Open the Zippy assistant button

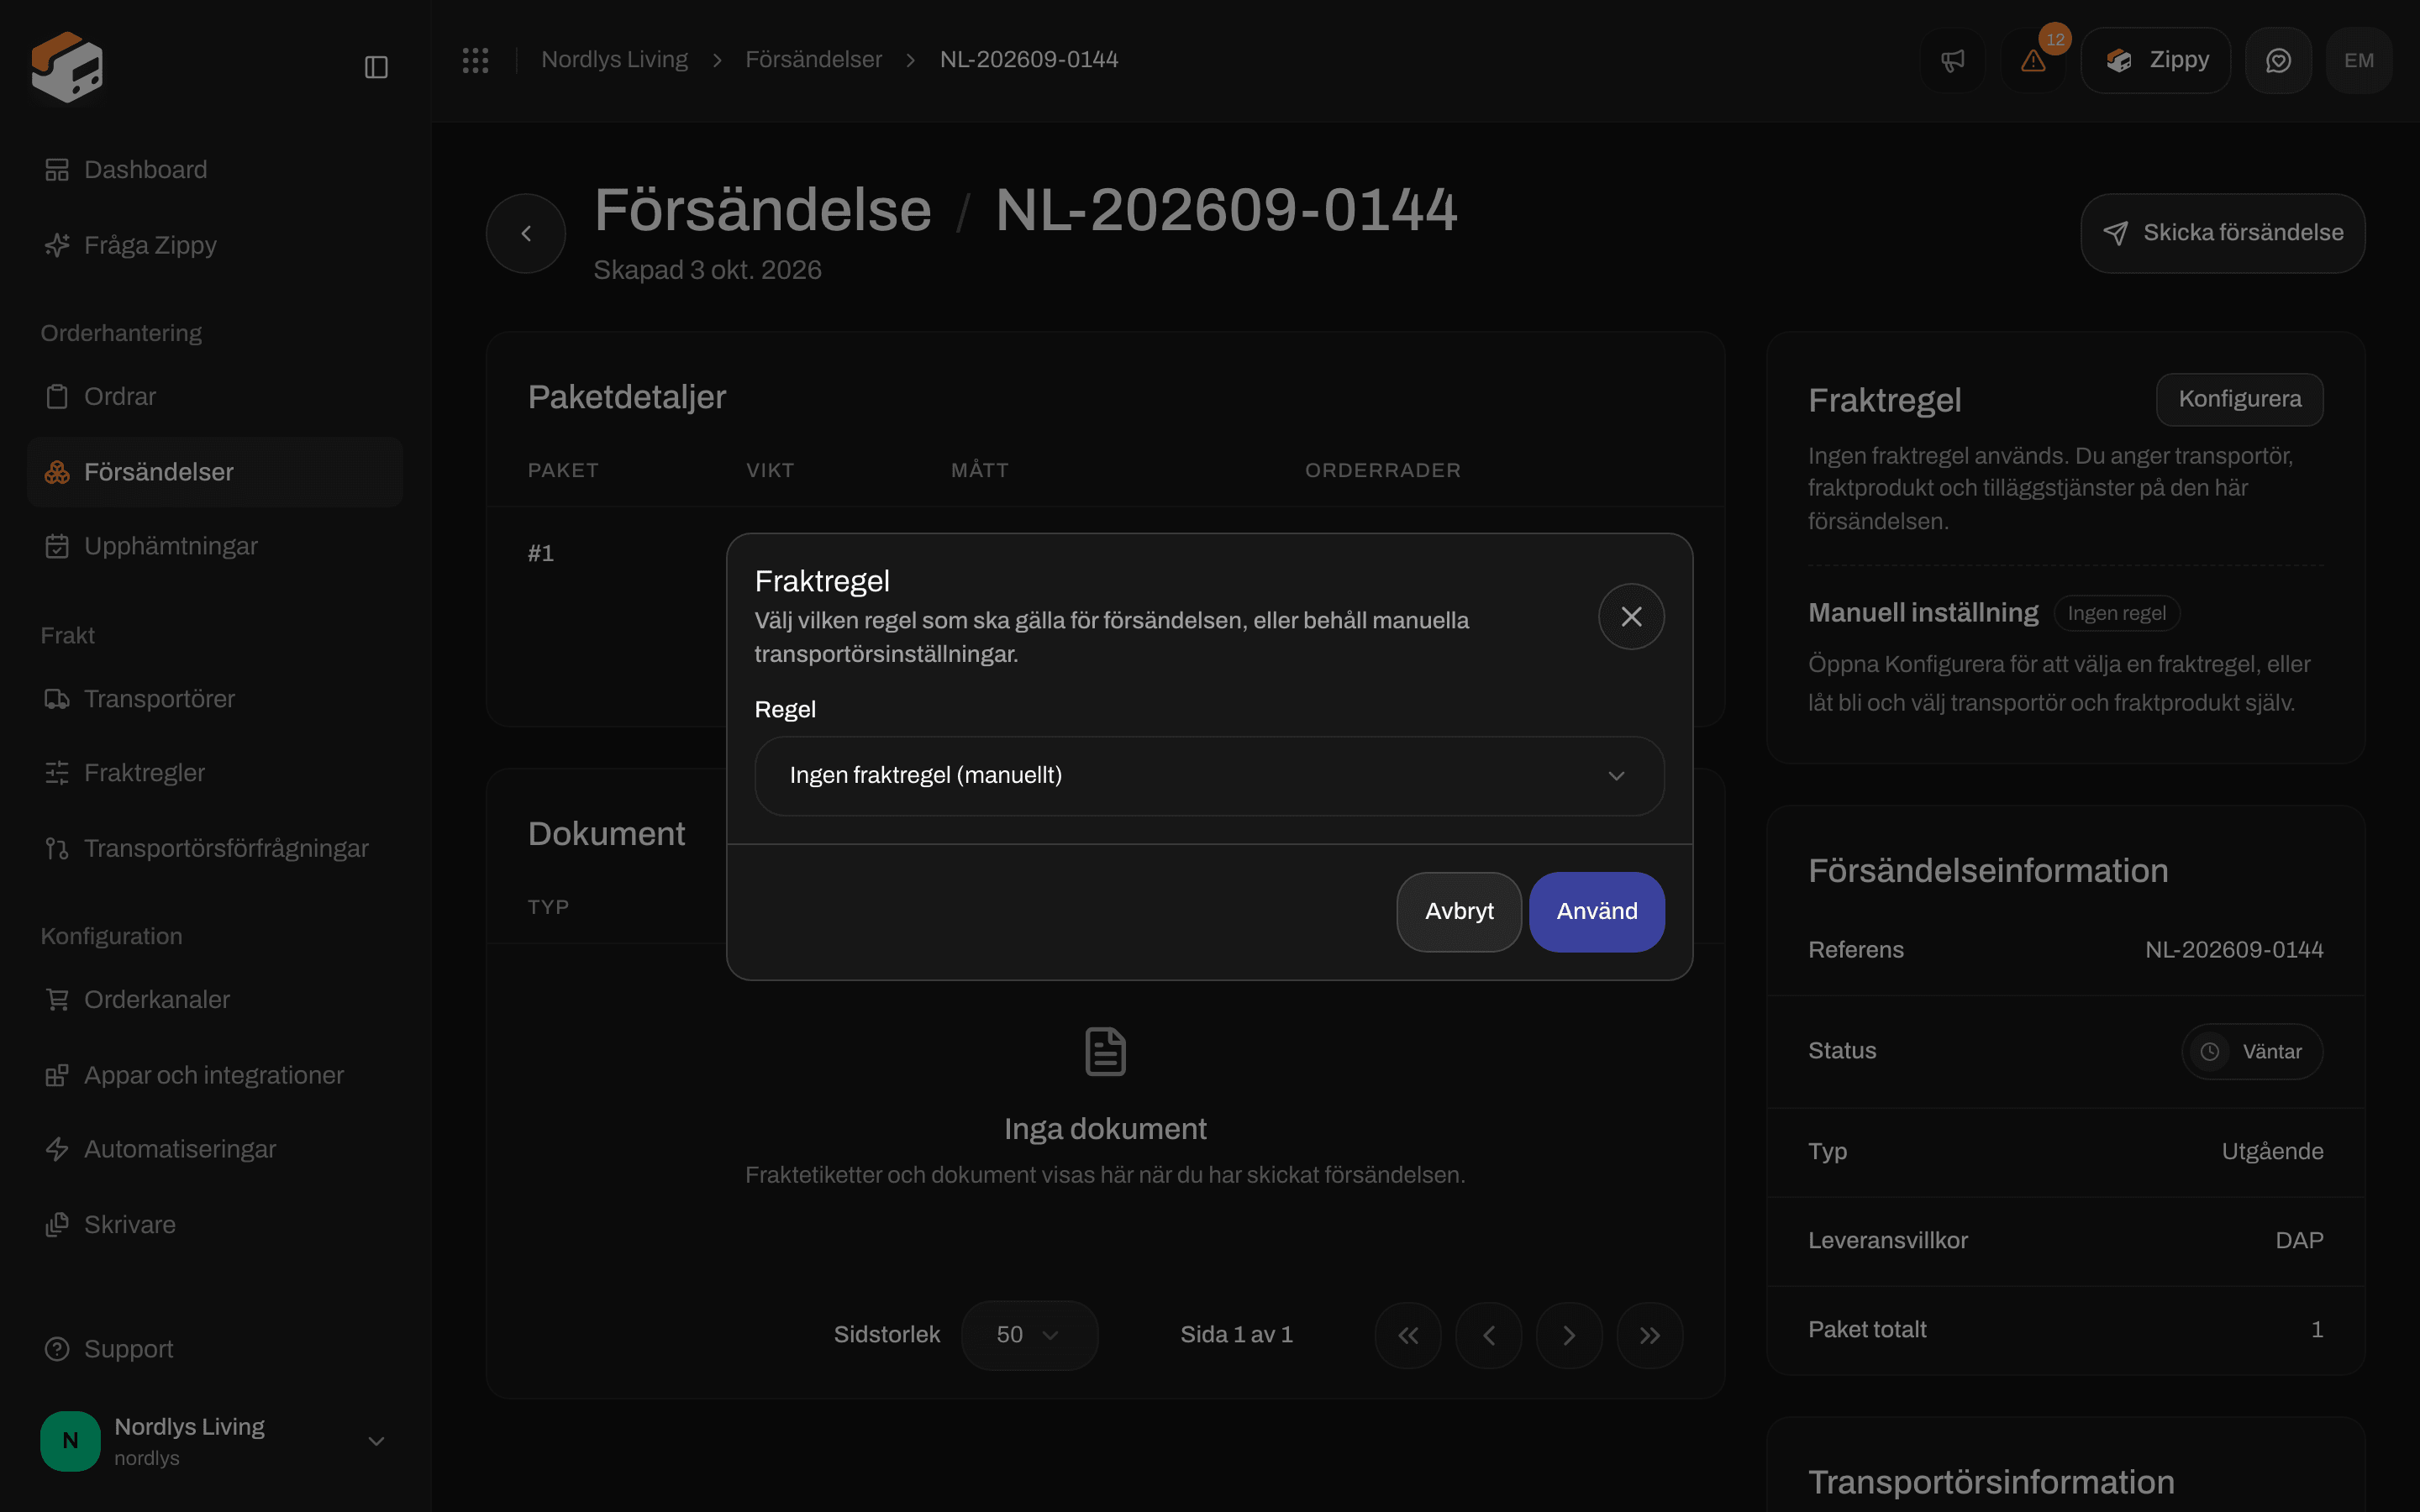click(2155, 61)
